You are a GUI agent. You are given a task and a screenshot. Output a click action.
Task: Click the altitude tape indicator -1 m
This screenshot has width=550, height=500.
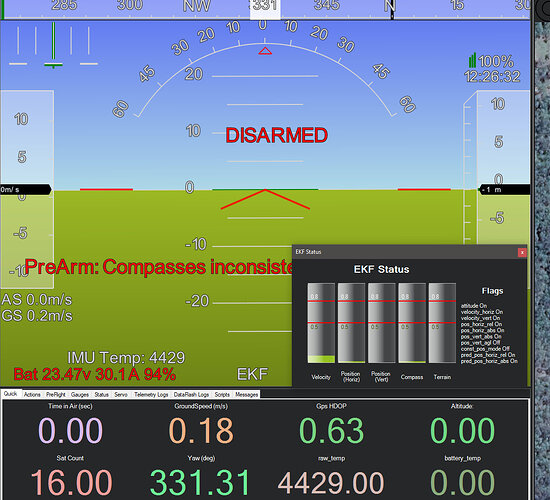pos(504,190)
